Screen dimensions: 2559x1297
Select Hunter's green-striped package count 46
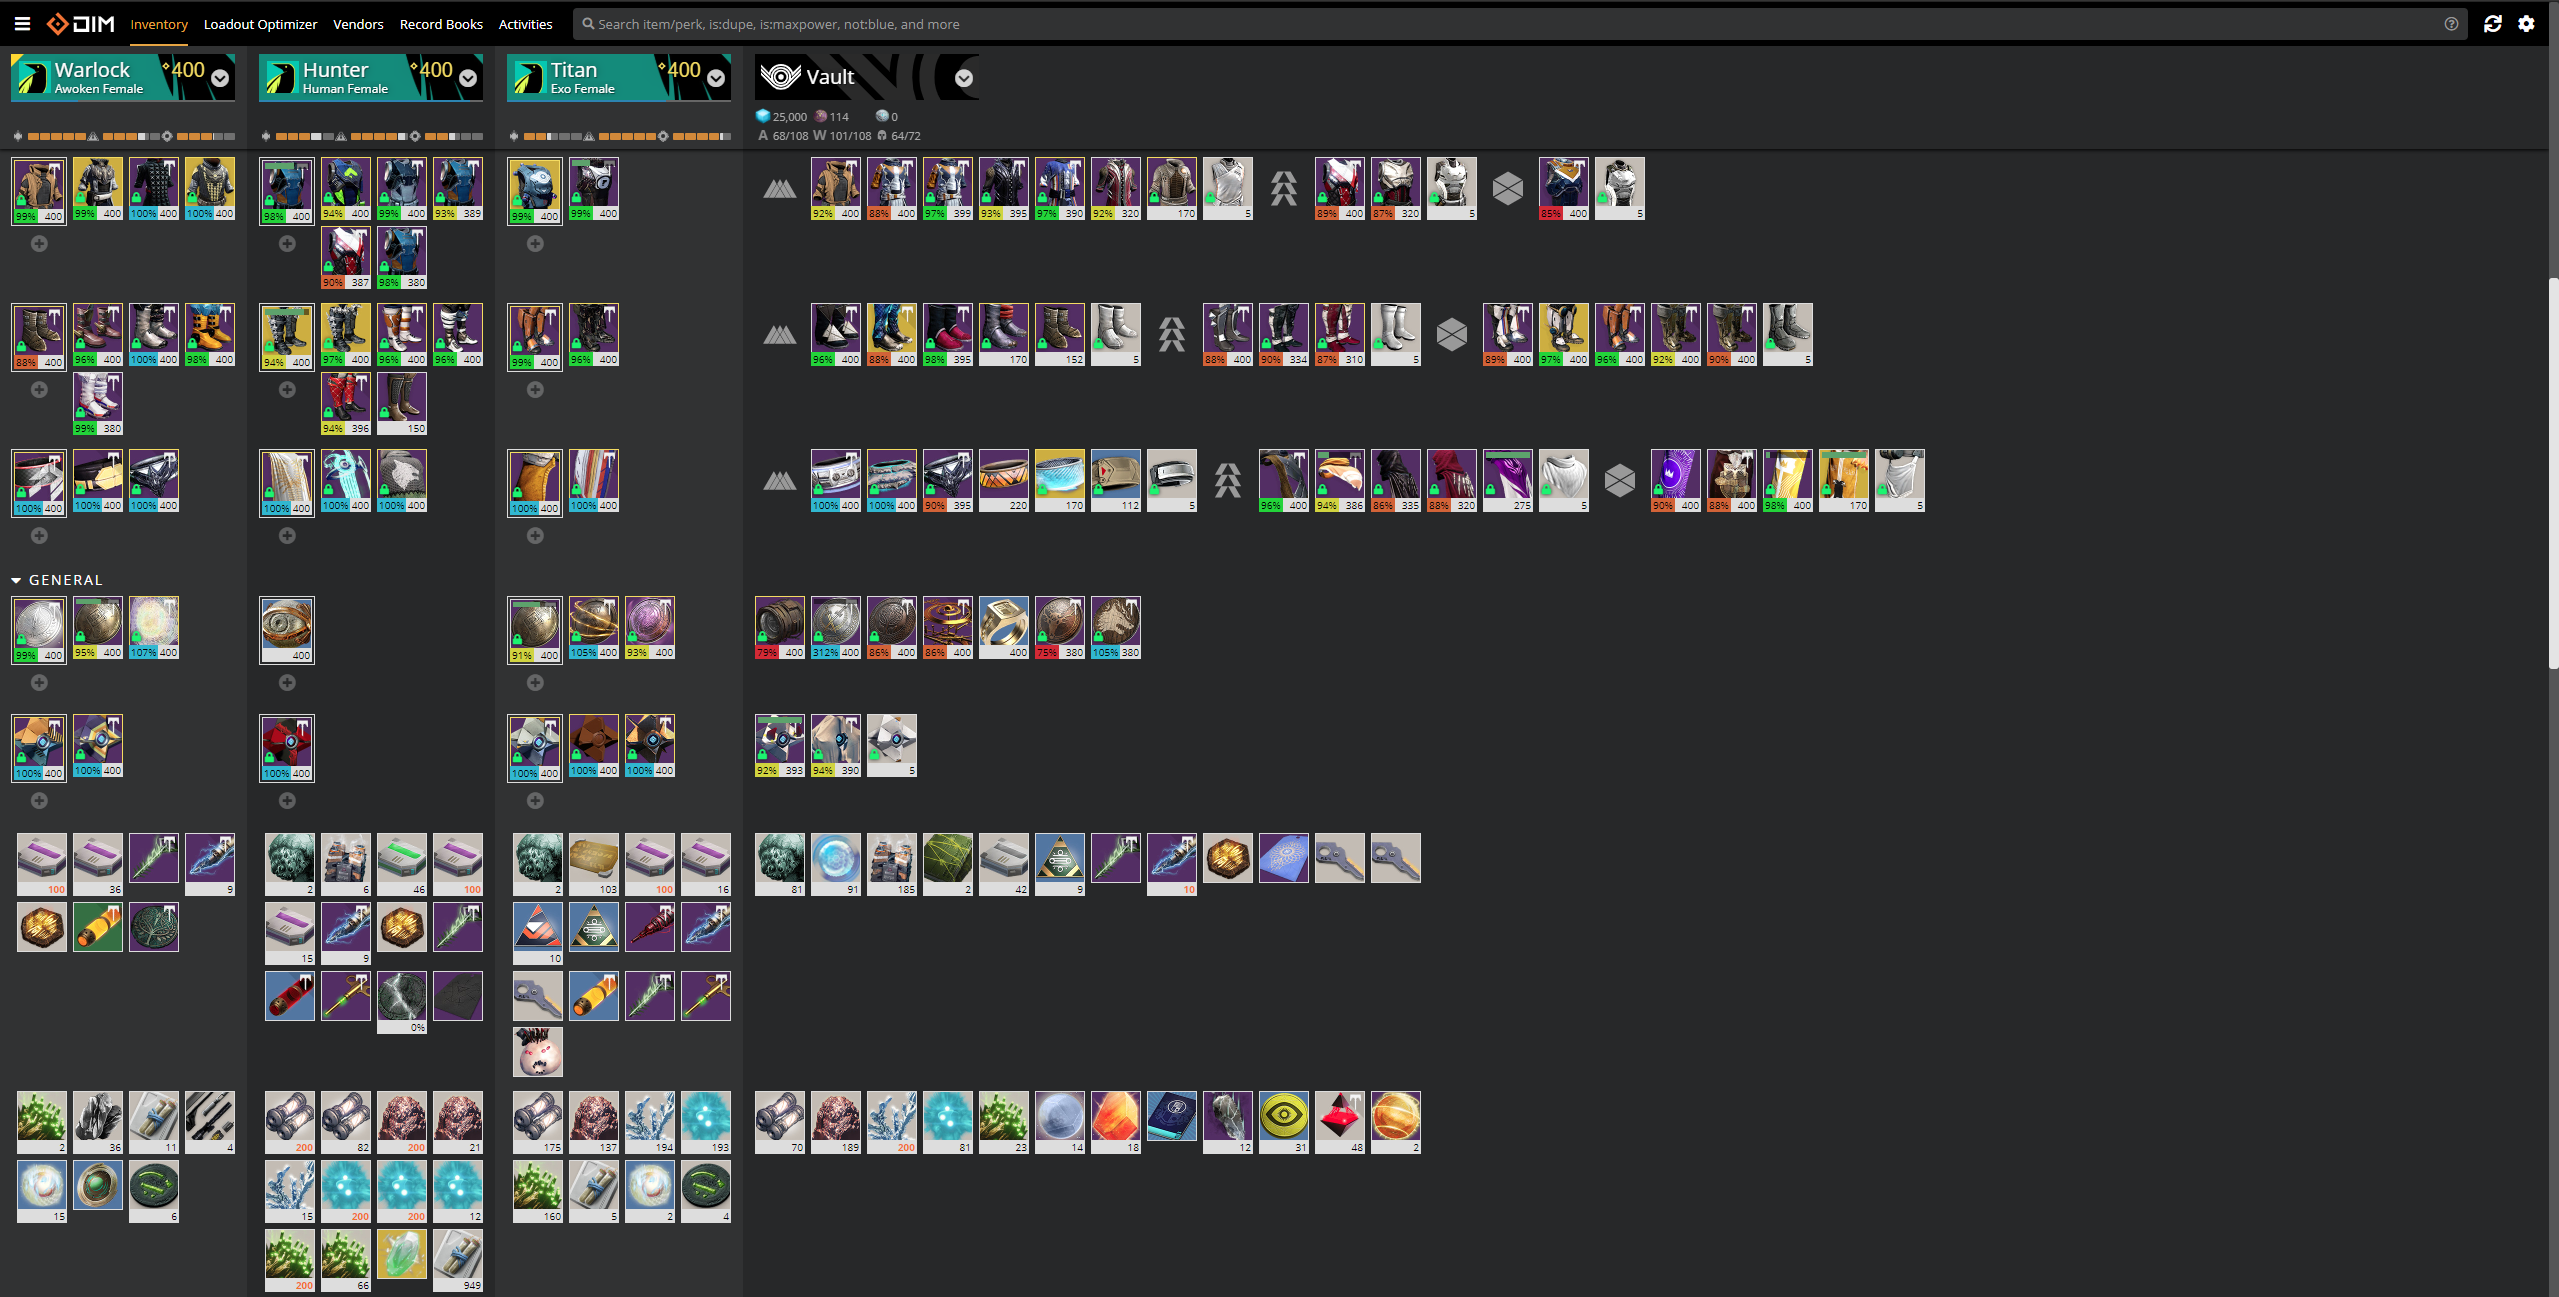tap(402, 864)
